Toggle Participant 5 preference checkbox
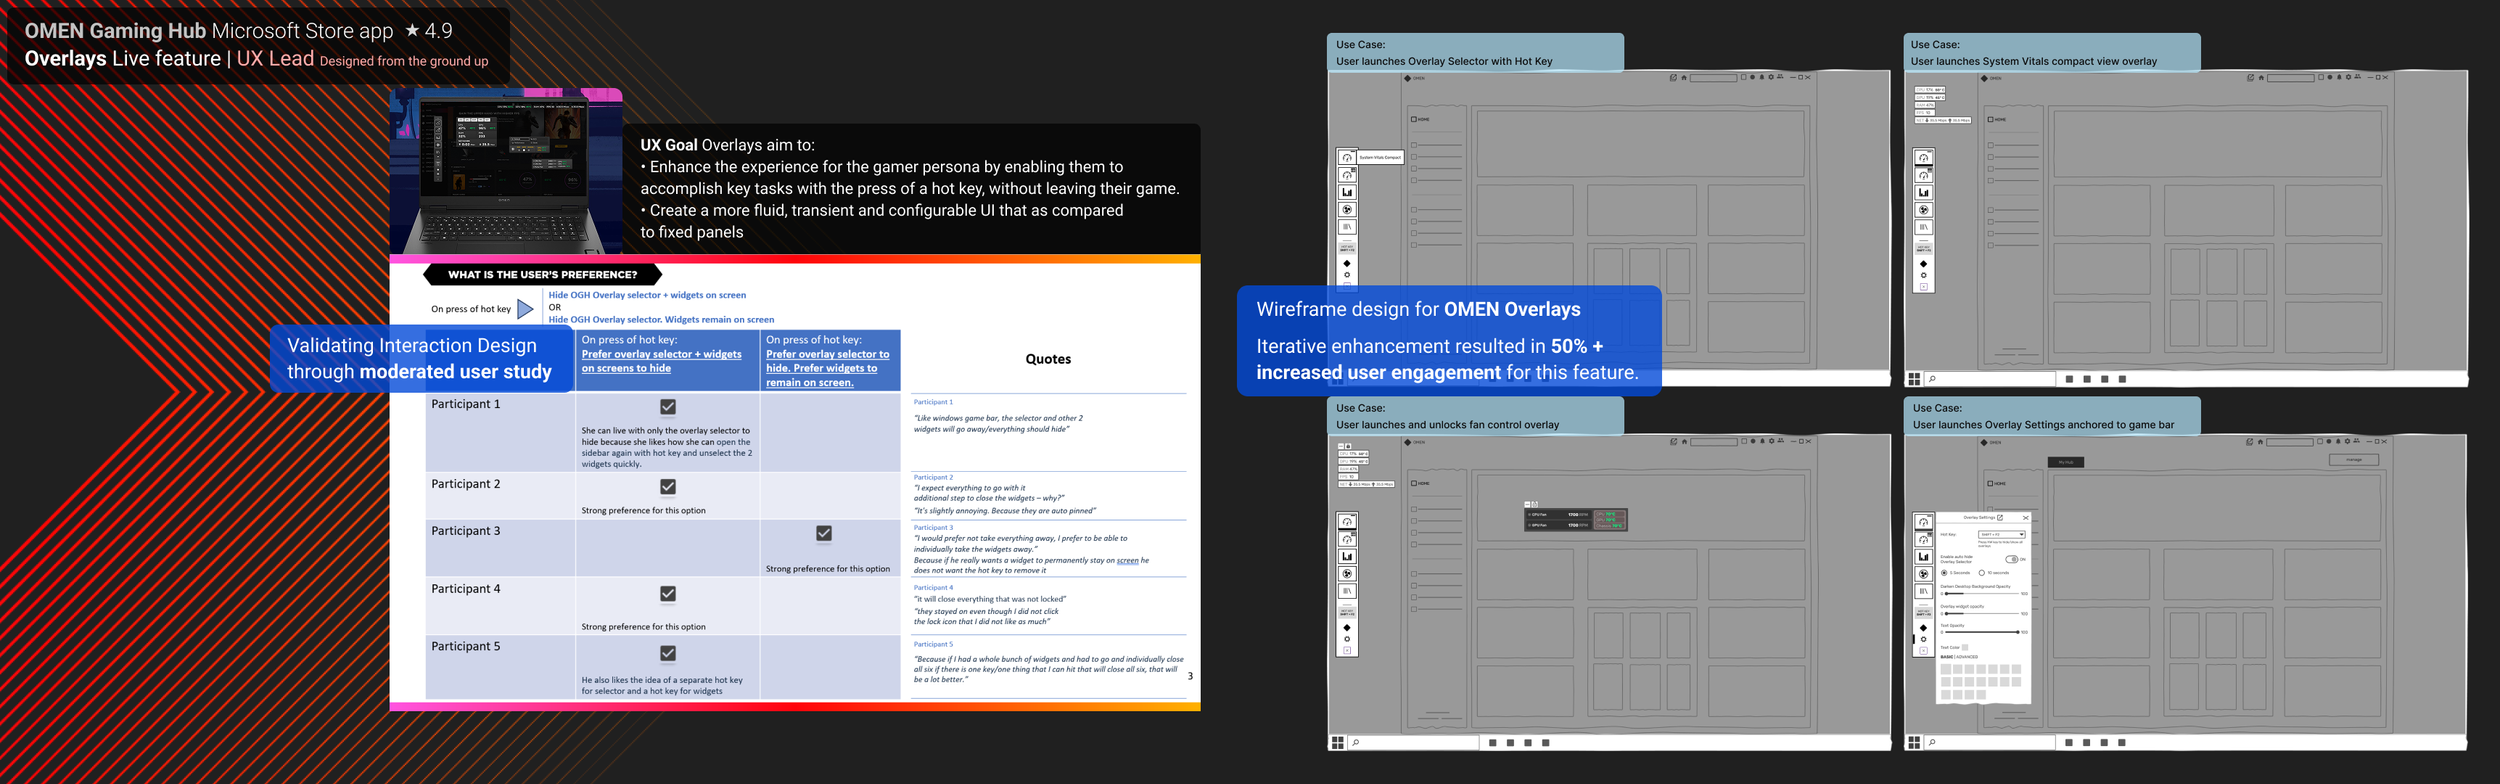Viewport: 2500px width, 784px height. coord(668,653)
